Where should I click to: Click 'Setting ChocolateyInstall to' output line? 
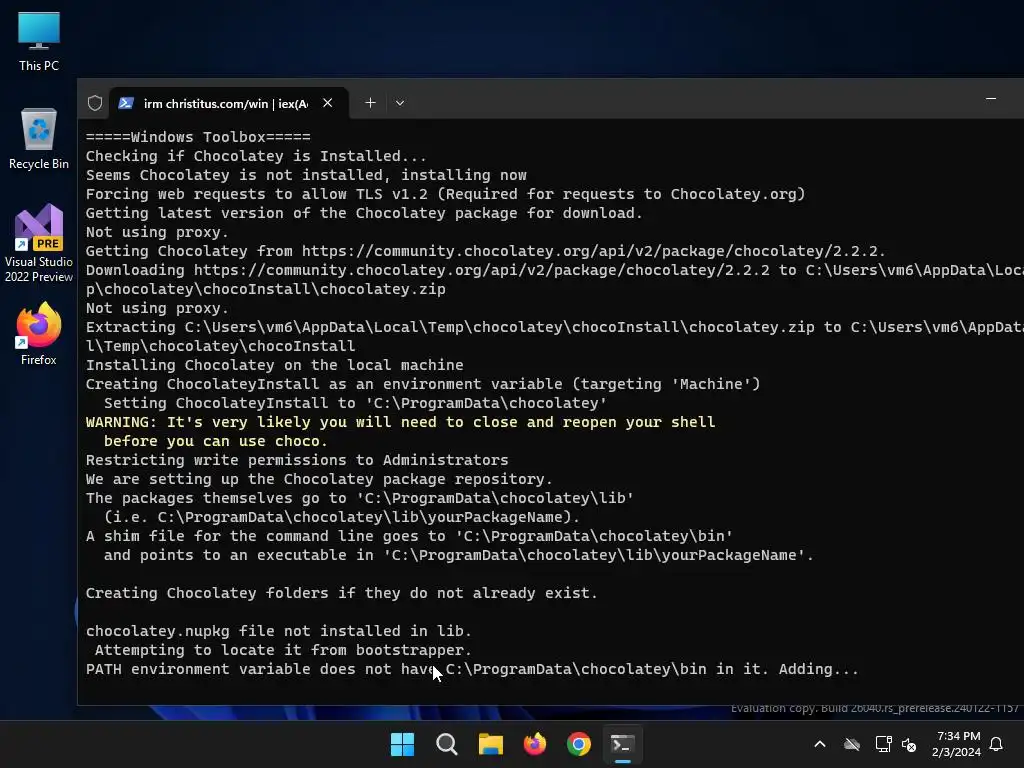[x=355, y=403]
